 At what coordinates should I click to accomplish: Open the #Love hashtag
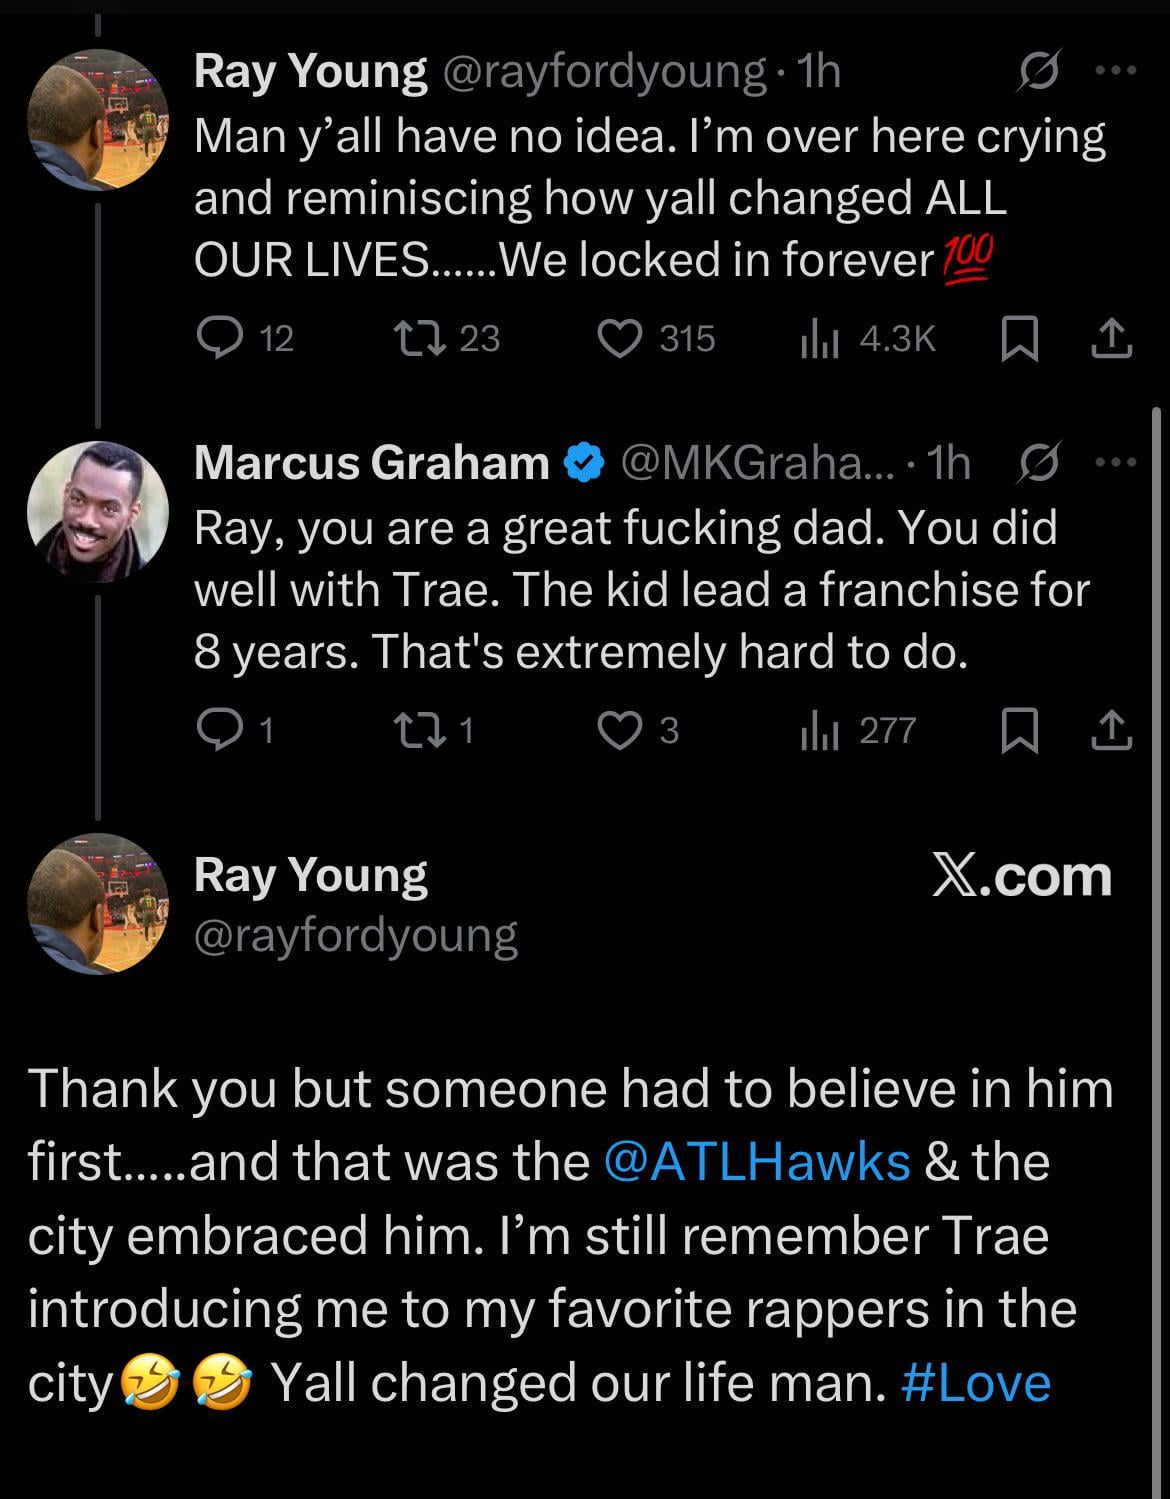click(976, 1384)
